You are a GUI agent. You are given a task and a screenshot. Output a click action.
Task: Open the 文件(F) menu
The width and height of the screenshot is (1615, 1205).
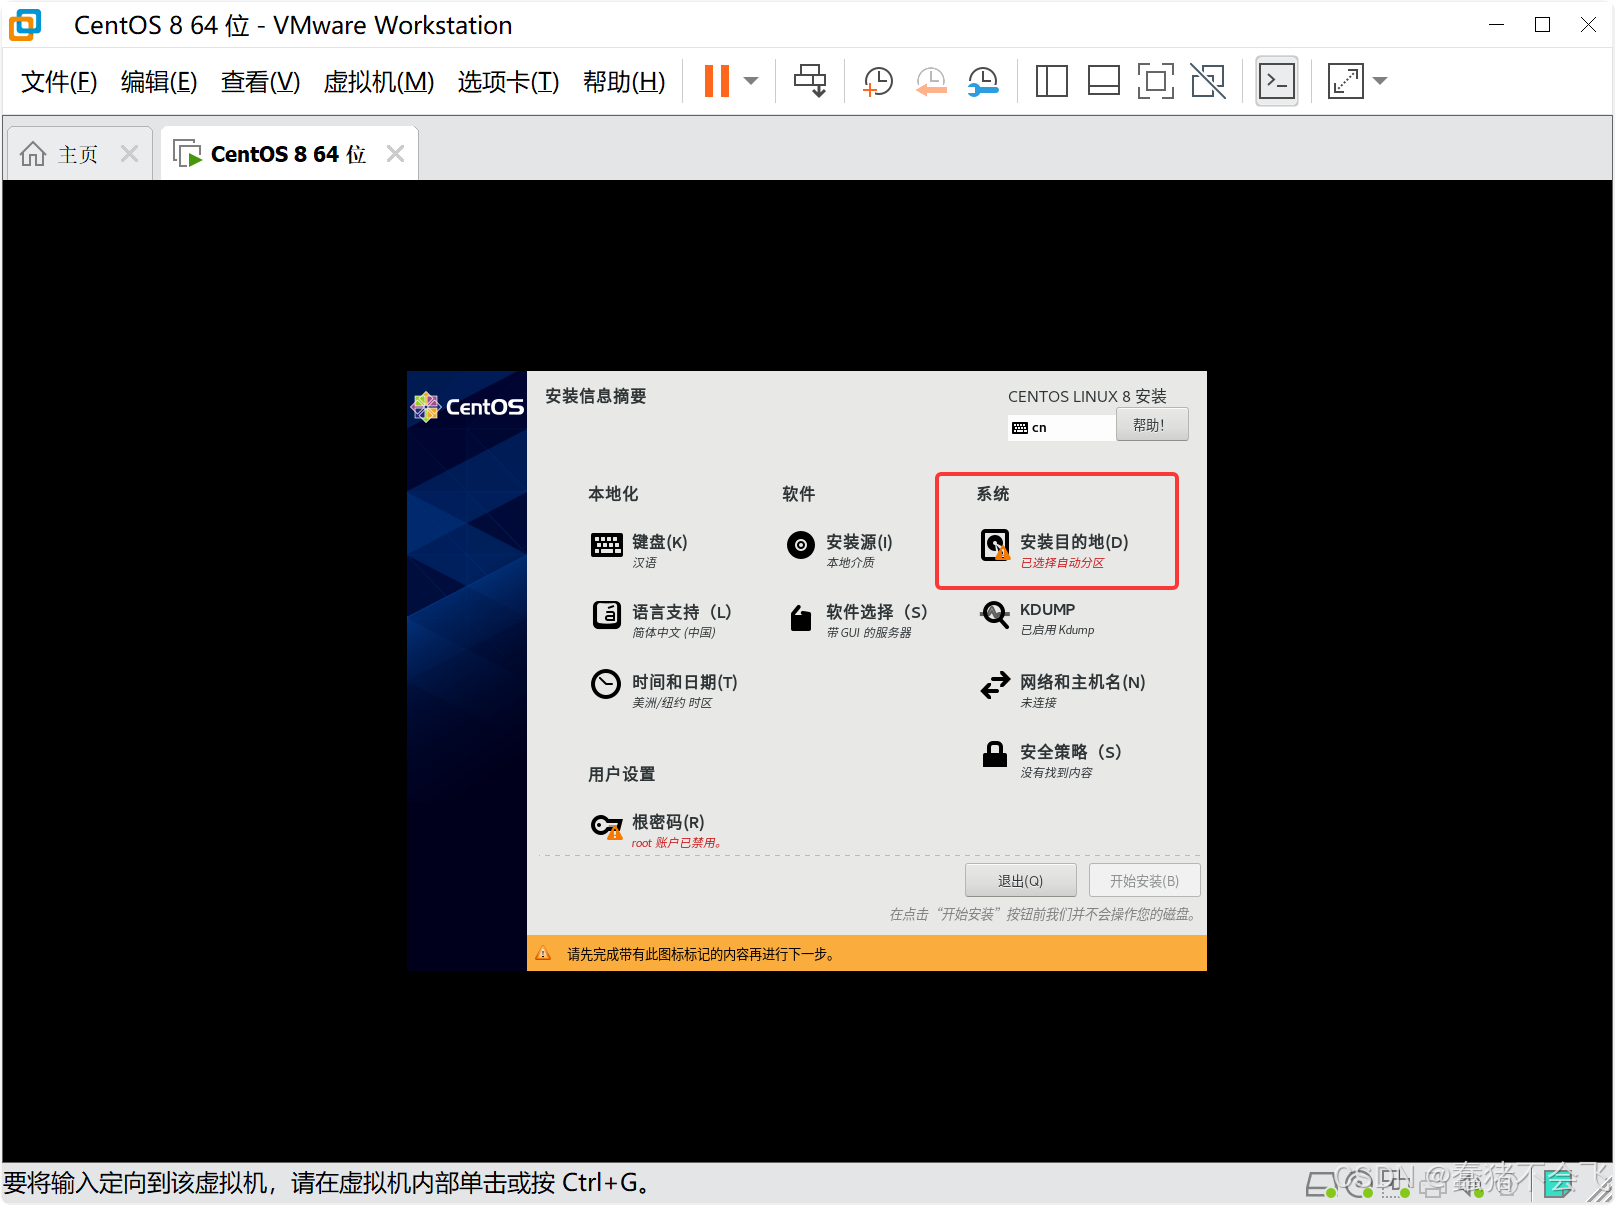coord(59,82)
